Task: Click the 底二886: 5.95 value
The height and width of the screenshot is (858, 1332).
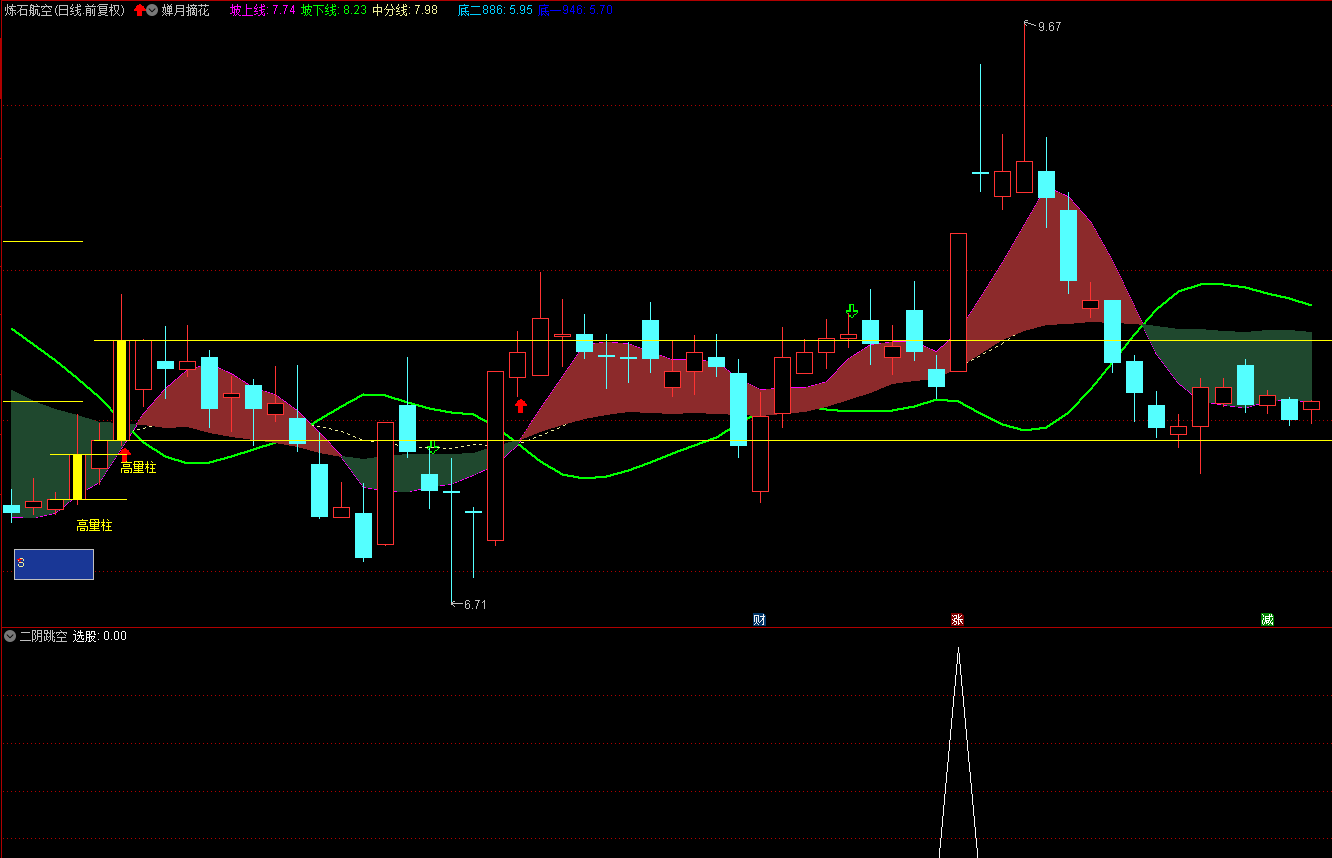Action: (x=495, y=10)
